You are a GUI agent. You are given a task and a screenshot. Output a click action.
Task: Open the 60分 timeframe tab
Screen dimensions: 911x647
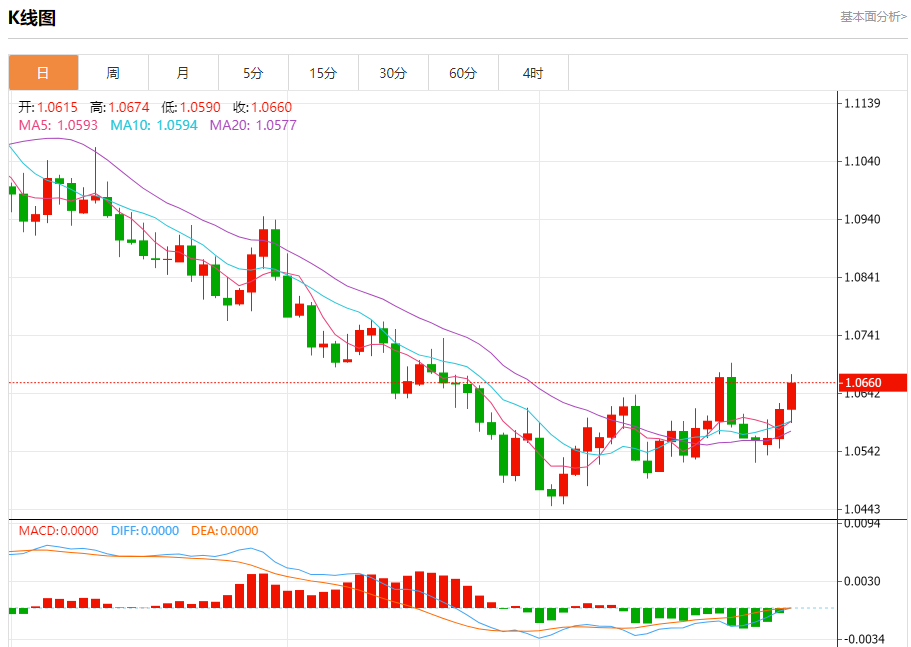[463, 73]
